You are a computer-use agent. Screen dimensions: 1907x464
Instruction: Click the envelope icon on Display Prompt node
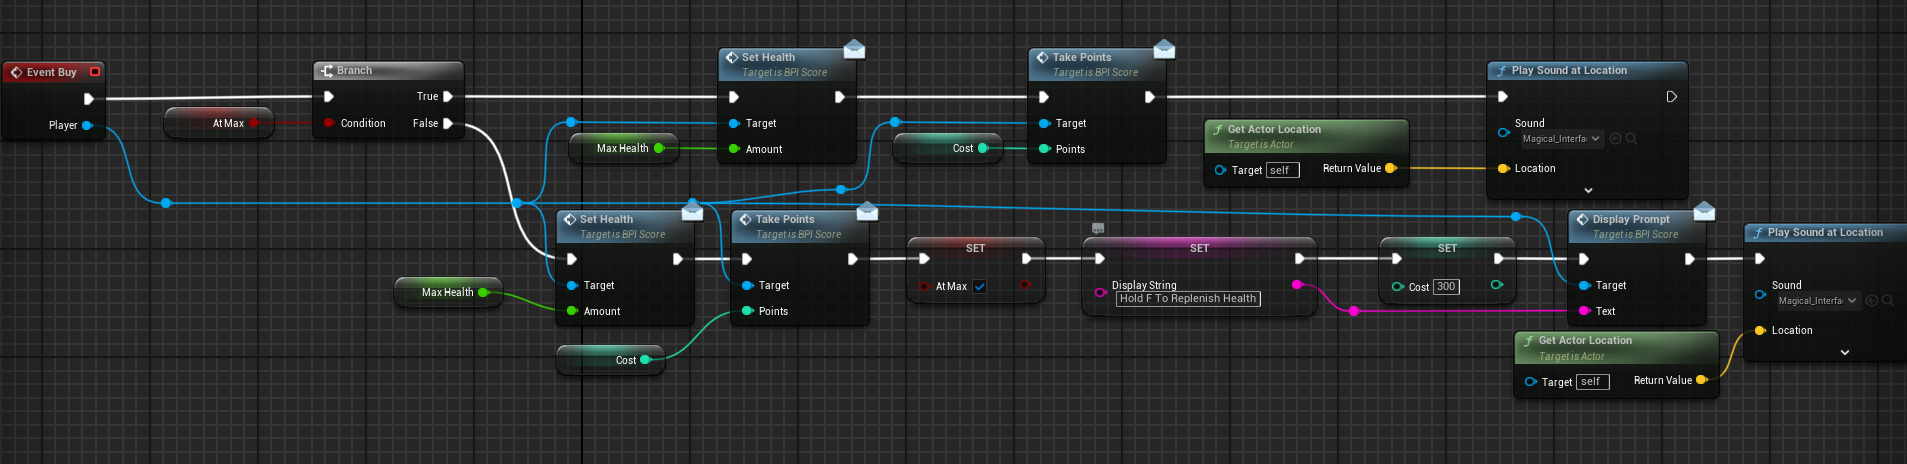coord(1704,211)
